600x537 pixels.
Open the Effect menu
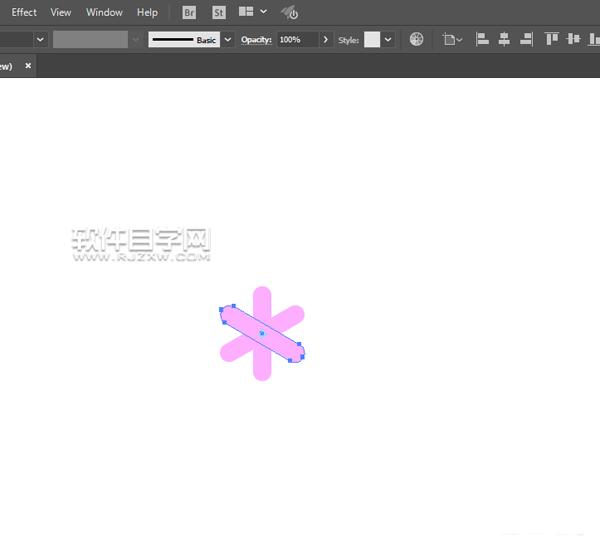pyautogui.click(x=24, y=13)
